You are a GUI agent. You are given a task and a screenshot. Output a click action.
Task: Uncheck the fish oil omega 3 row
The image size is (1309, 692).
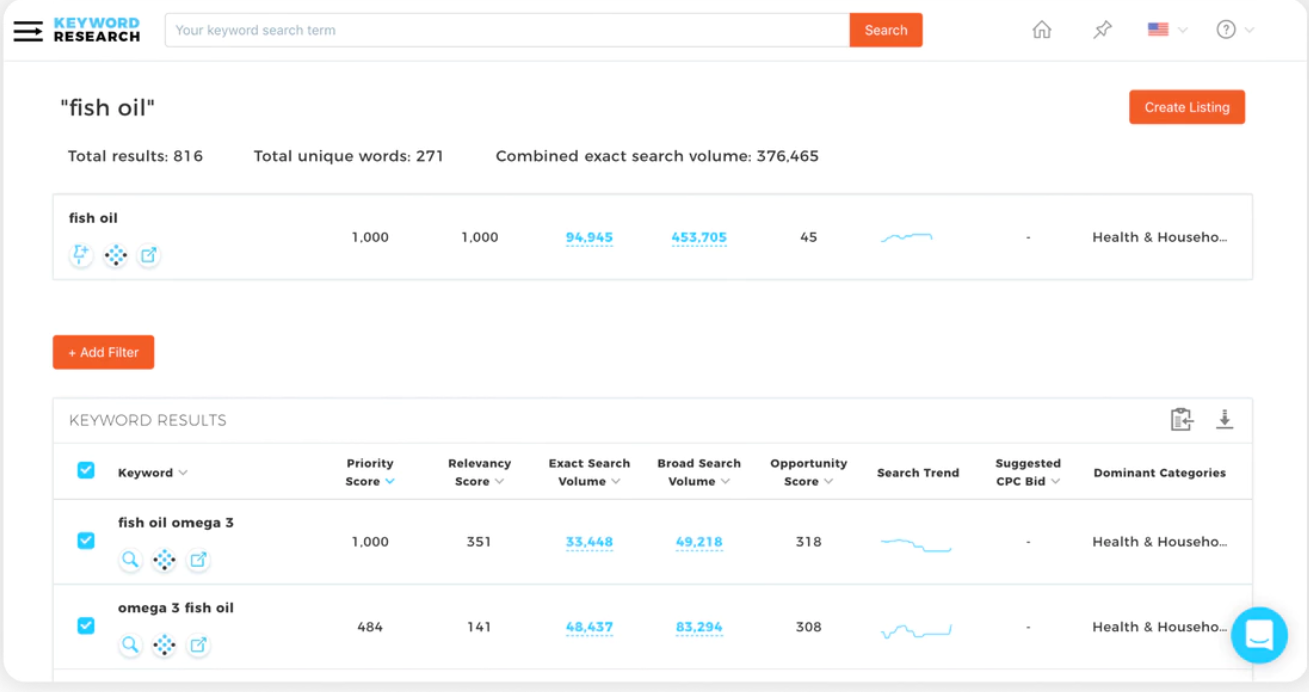(x=85, y=540)
